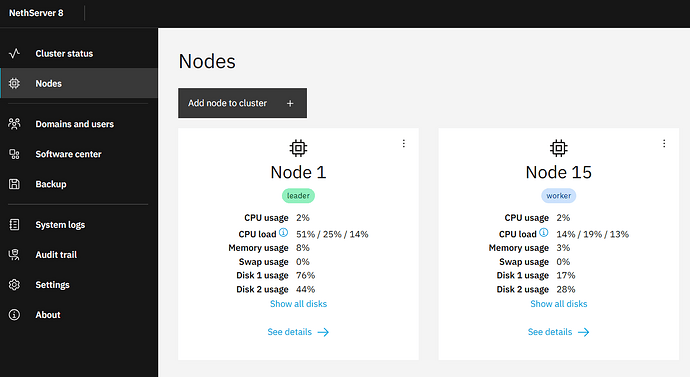Click Node 1 Disk 1 usage 76%
690x377 pixels.
[x=305, y=275]
